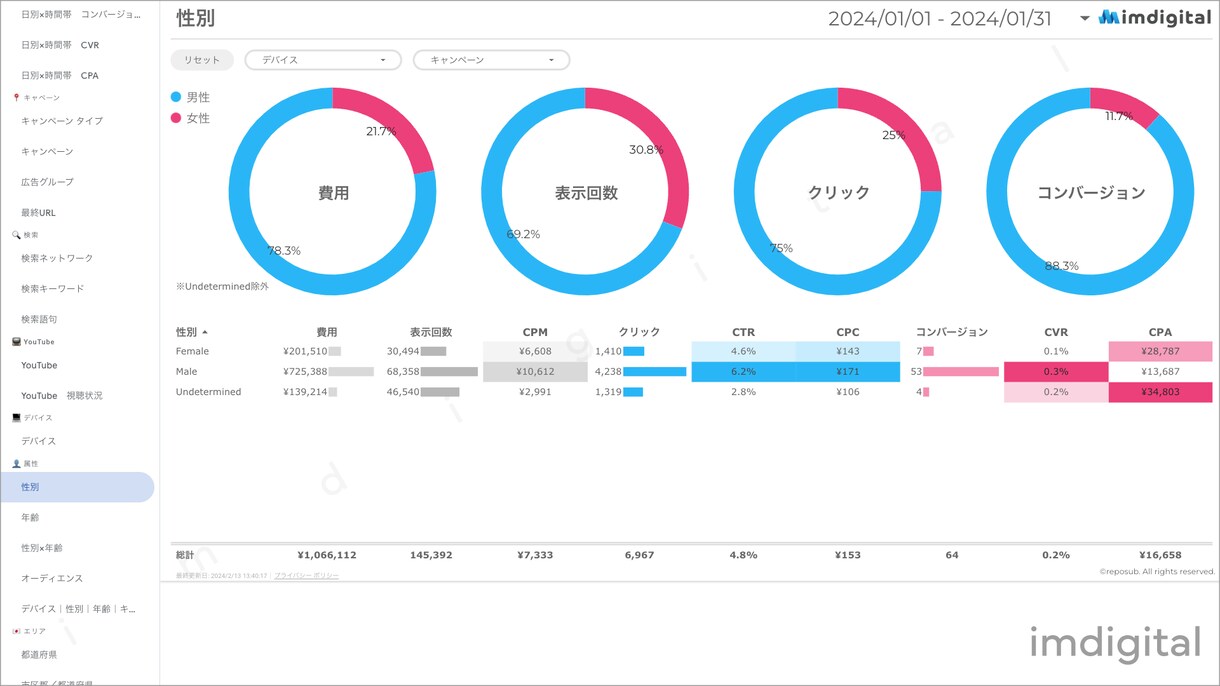Open the YouTube 視聴状況 page

pos(62,395)
